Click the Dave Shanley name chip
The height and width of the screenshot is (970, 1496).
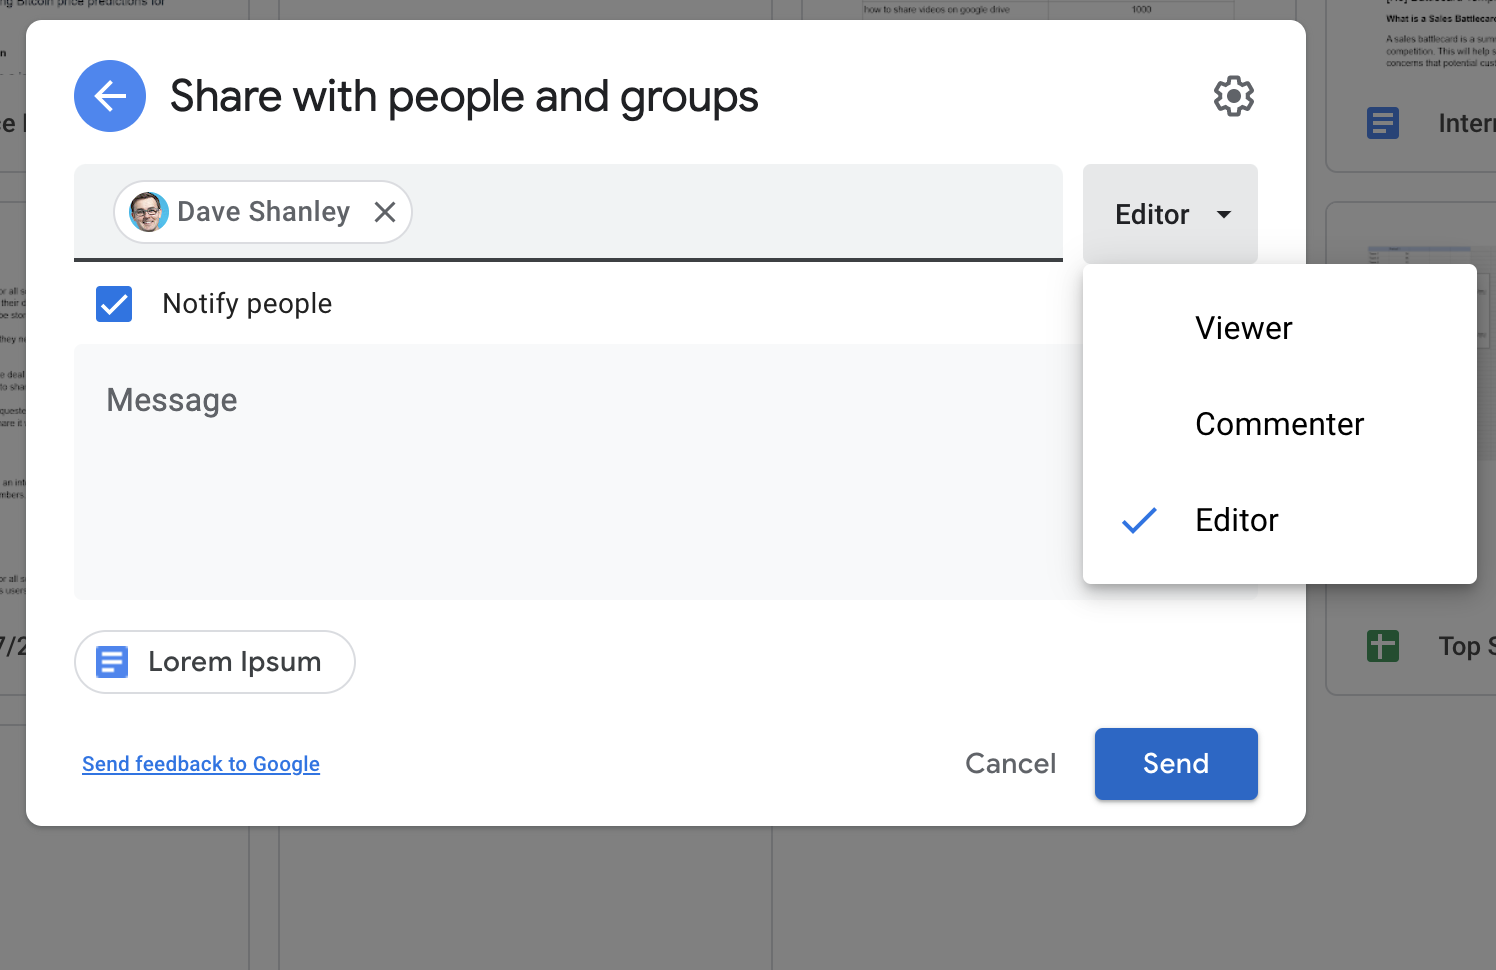coord(263,212)
